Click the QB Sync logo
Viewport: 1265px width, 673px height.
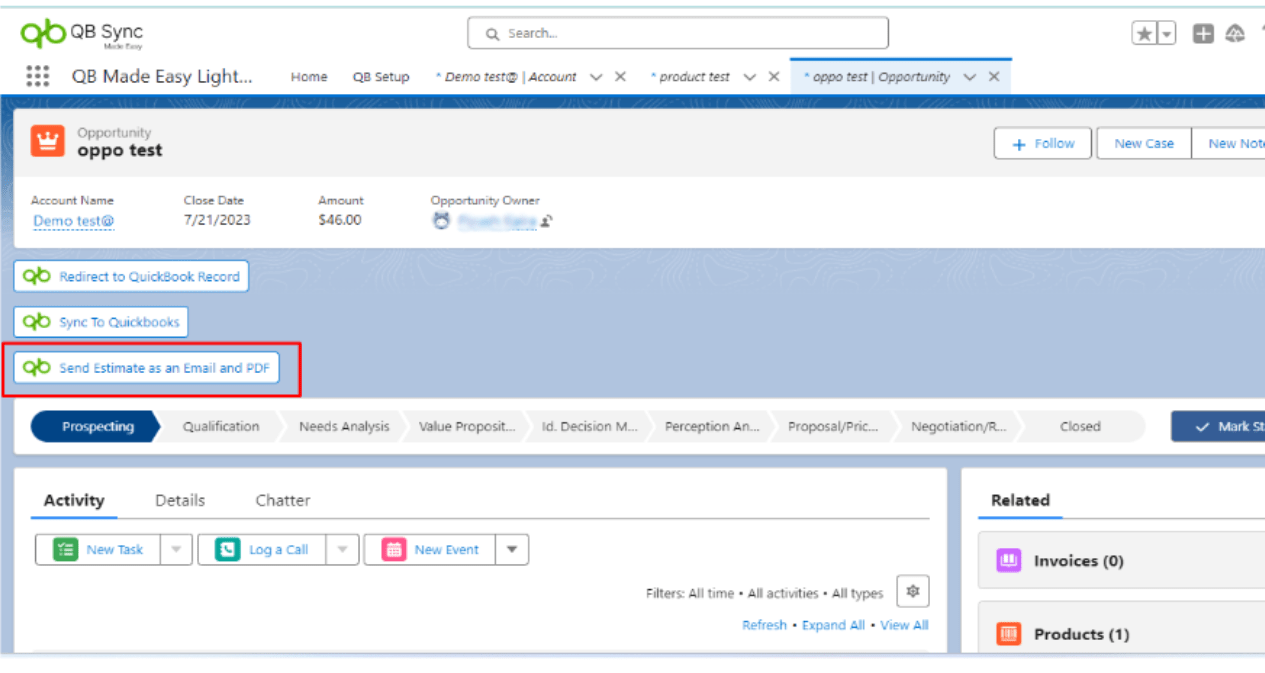tap(82, 34)
